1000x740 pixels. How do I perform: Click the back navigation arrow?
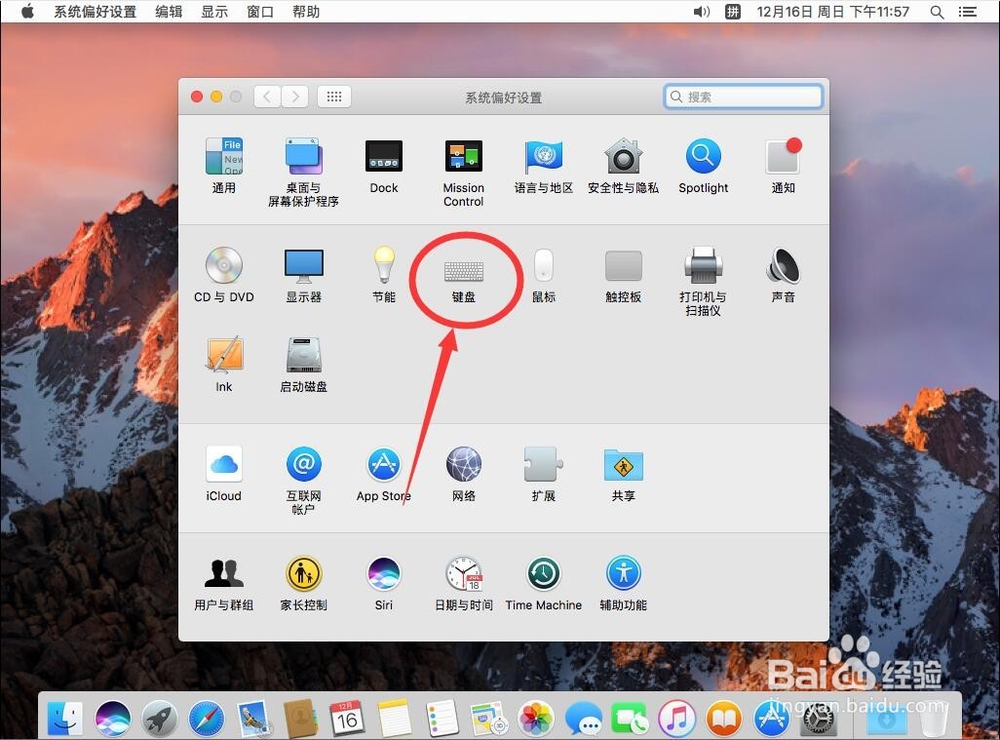[x=267, y=97]
